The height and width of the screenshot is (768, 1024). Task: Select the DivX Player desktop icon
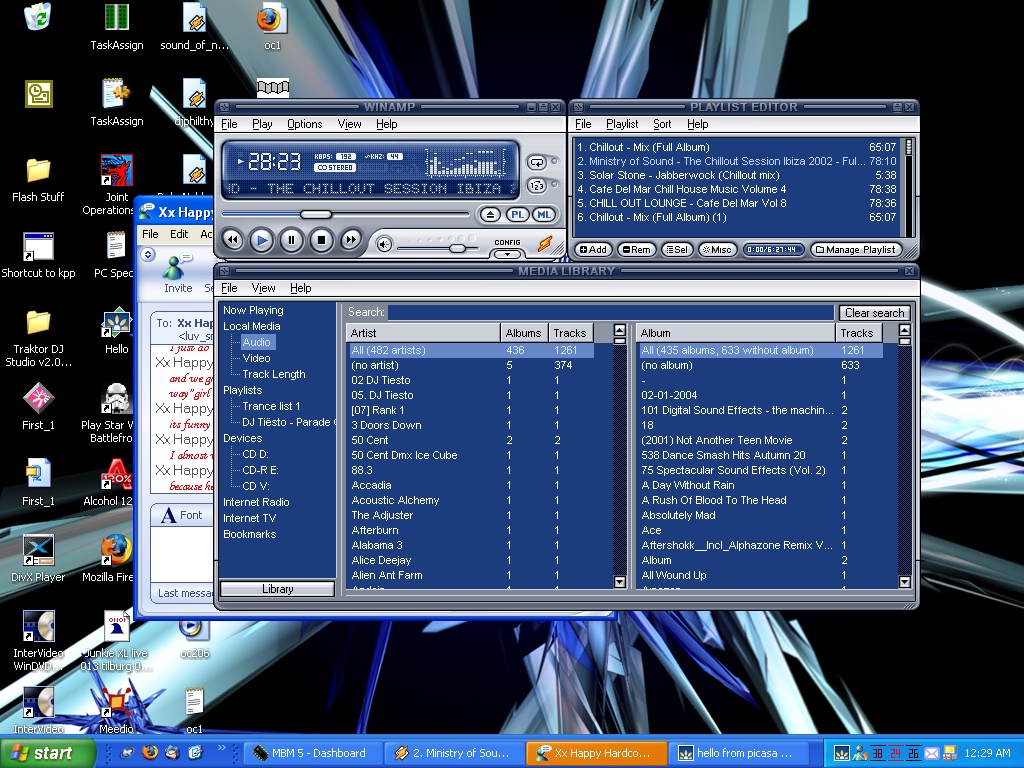38,558
